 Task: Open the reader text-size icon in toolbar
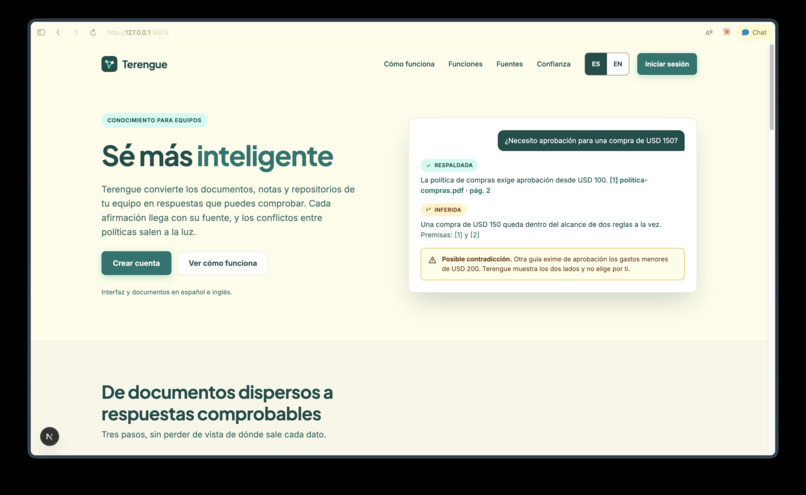coord(709,32)
